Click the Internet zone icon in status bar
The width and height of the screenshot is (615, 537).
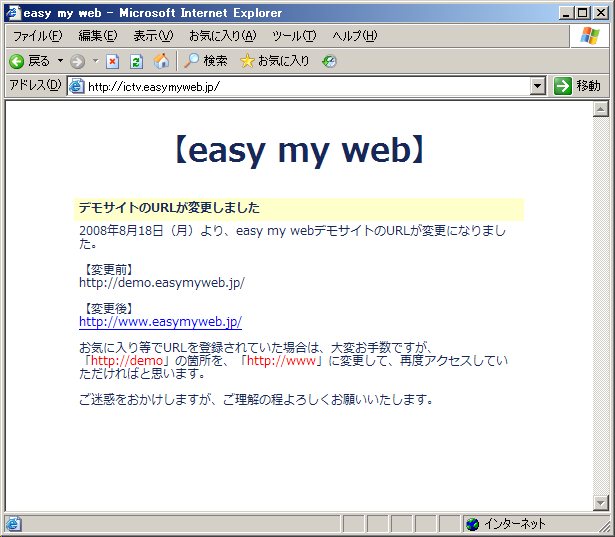pos(472,524)
